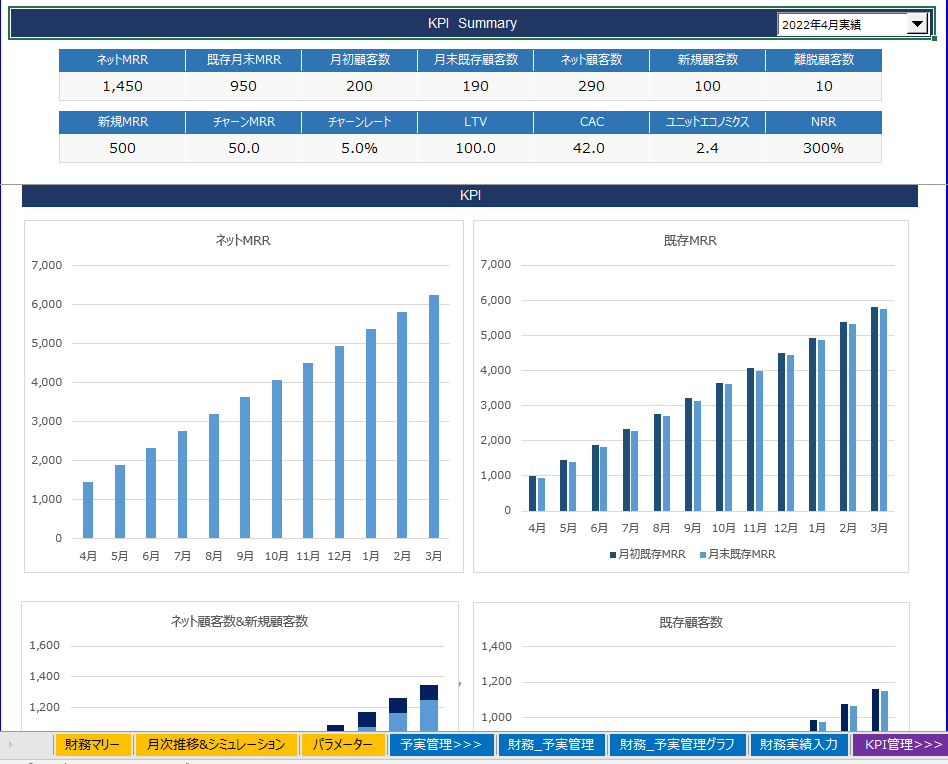Select the チャーンレート value 5.0%
The width and height of the screenshot is (948, 764).
coord(360,148)
